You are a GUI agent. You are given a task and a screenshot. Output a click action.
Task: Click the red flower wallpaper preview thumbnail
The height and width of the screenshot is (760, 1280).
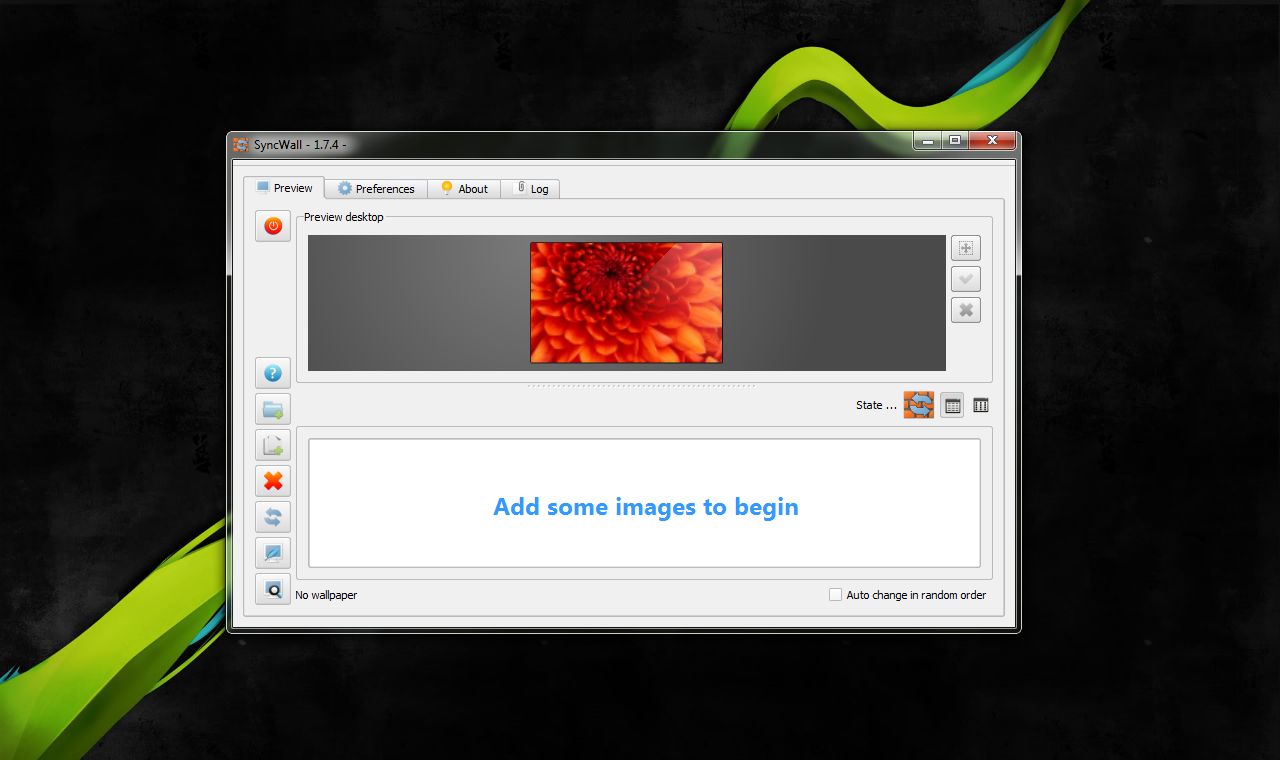[x=626, y=303]
